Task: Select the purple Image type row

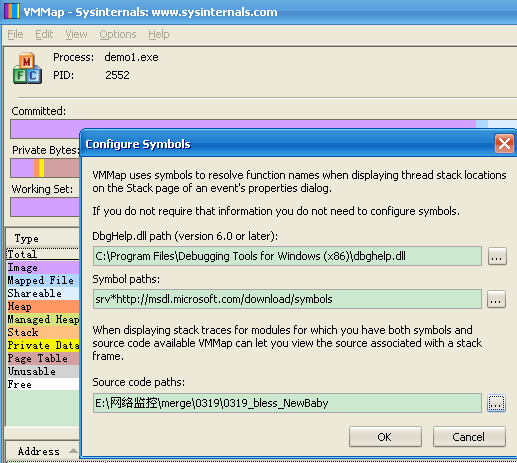Action: click(x=43, y=267)
